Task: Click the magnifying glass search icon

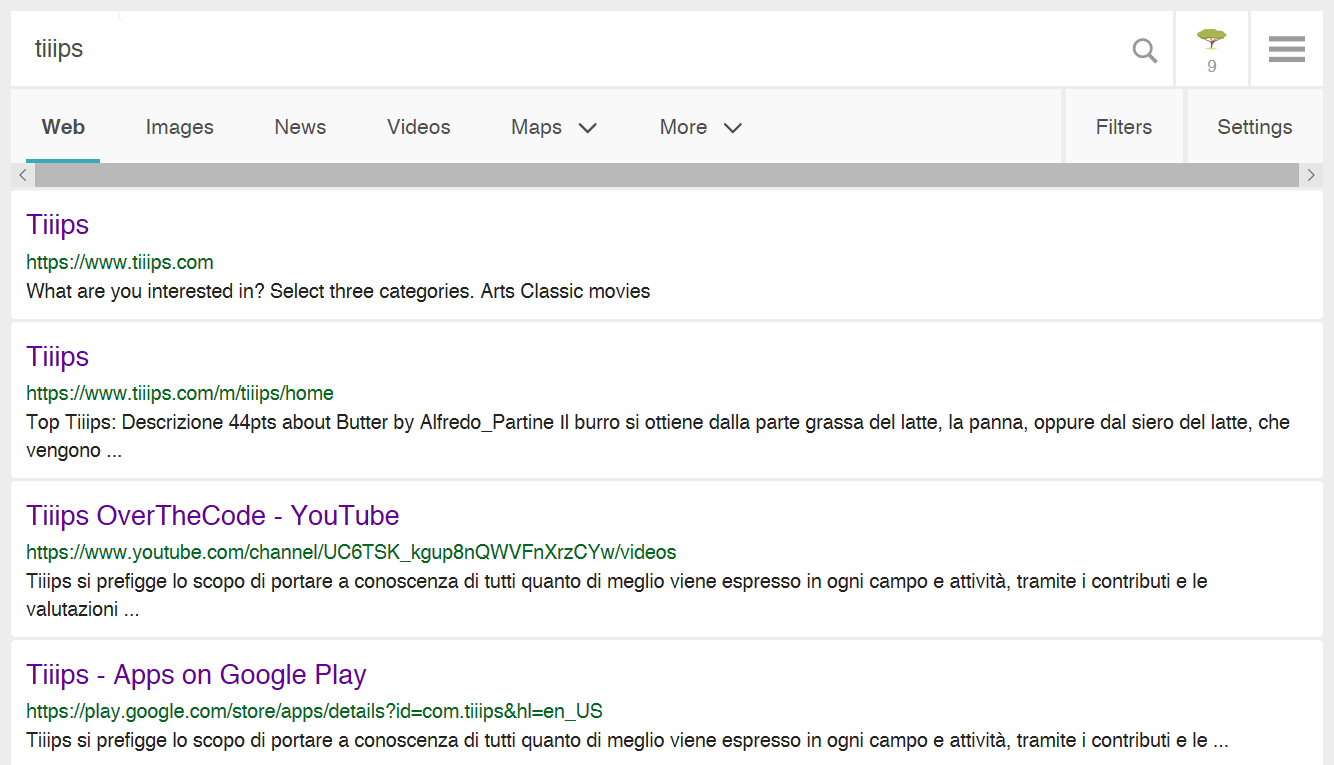Action: pyautogui.click(x=1144, y=50)
